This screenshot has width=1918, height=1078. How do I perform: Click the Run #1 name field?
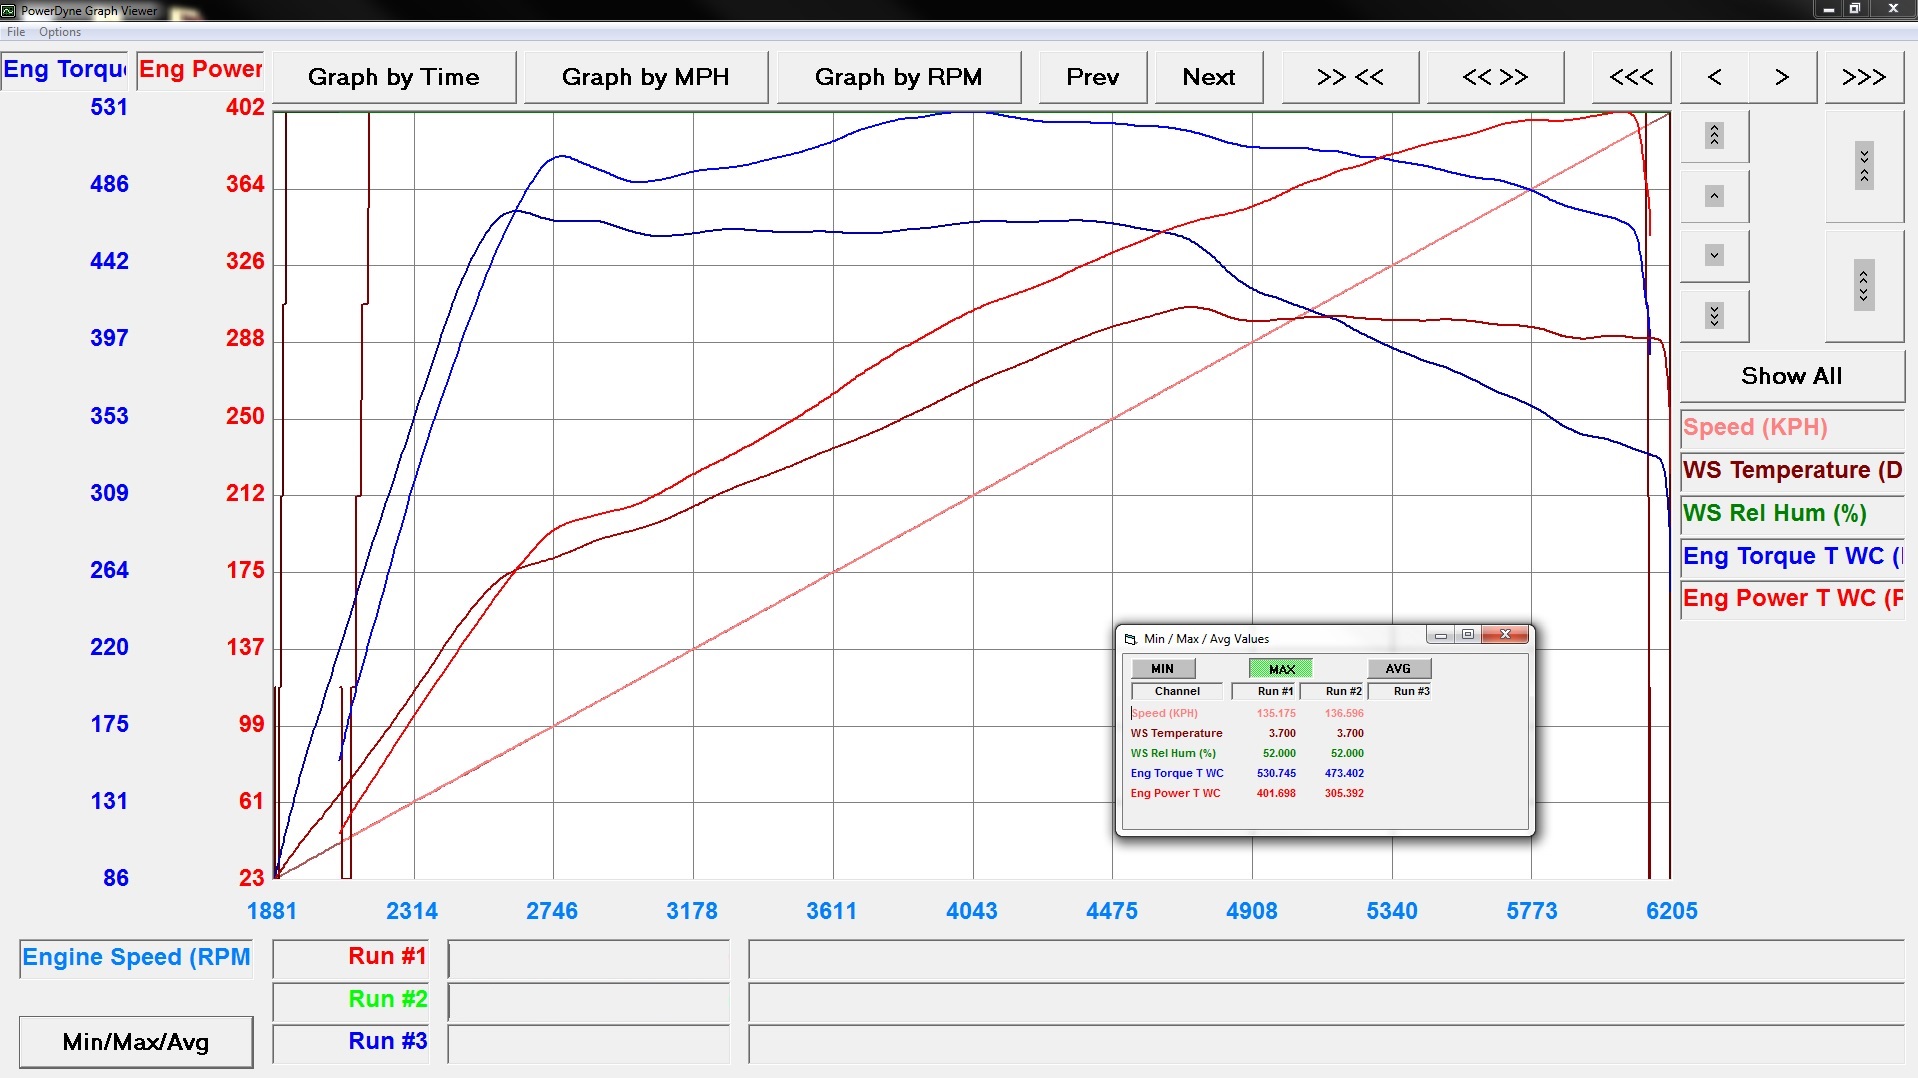coord(589,959)
